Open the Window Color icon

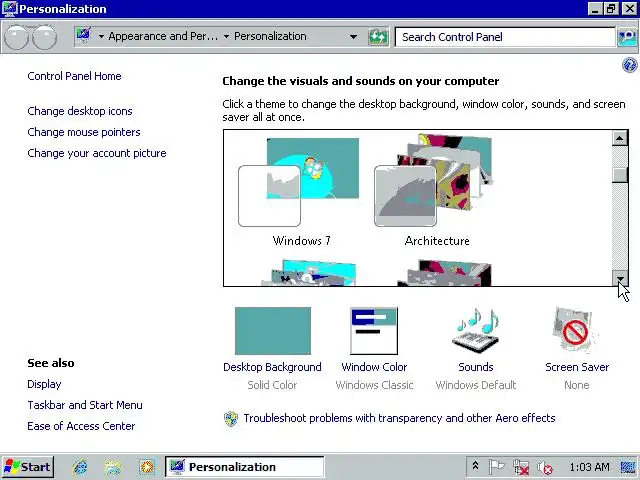click(374, 331)
